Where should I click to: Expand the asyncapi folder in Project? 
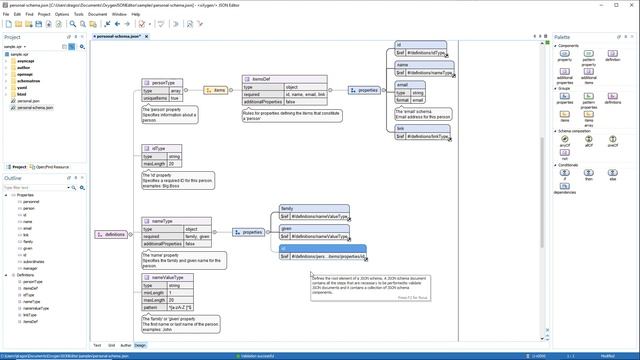[x=6, y=61]
